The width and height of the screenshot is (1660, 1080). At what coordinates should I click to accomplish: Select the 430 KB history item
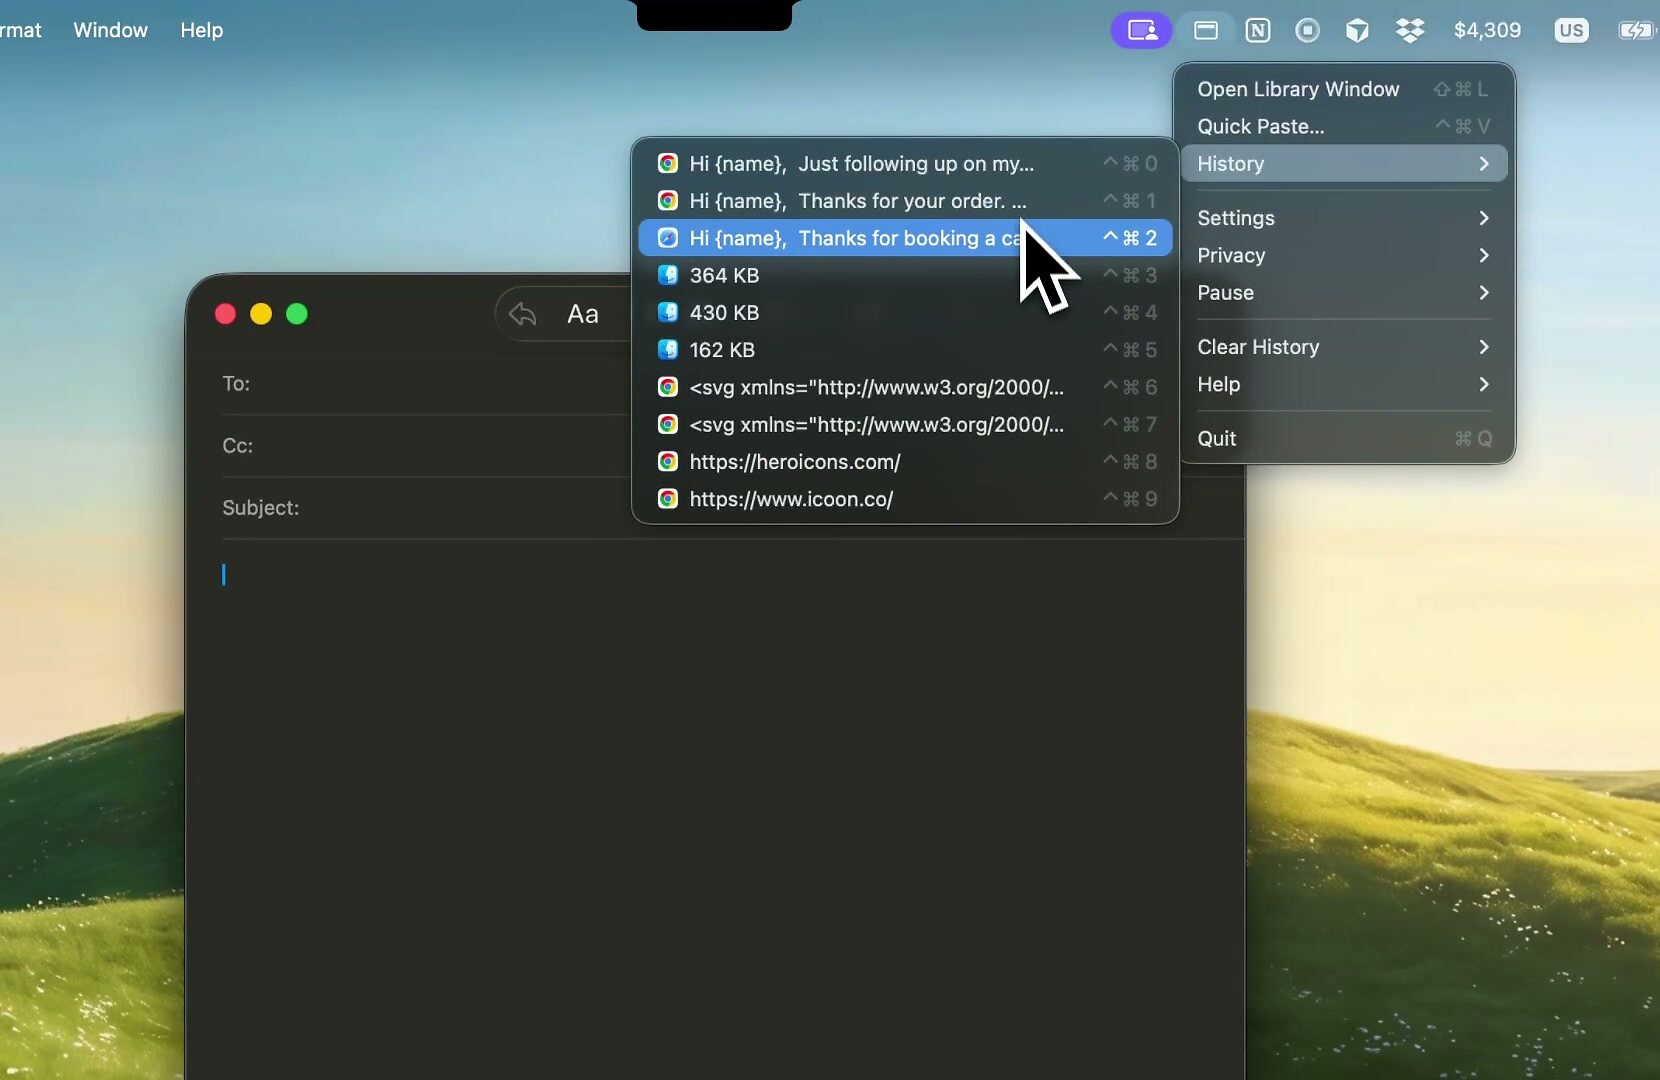(x=905, y=312)
